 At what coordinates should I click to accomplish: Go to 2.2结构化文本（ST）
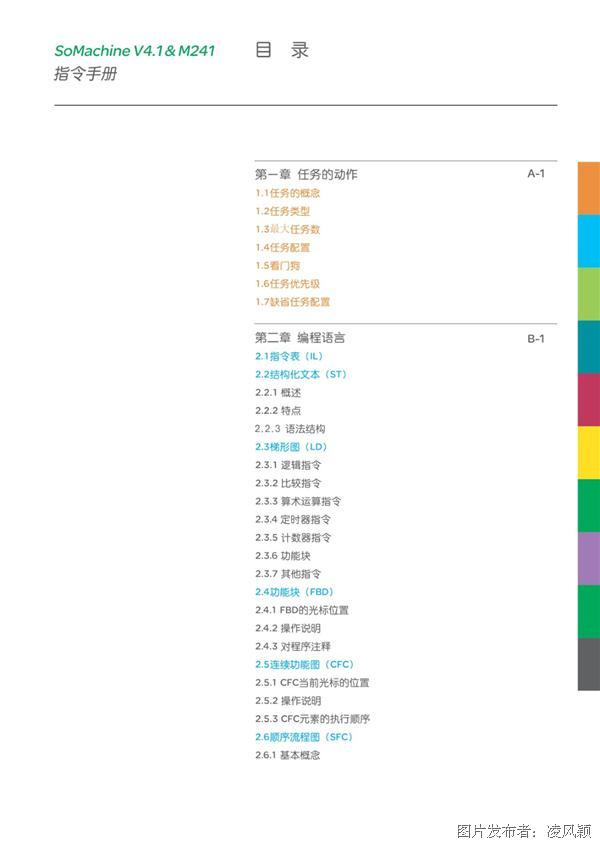[x=301, y=374]
